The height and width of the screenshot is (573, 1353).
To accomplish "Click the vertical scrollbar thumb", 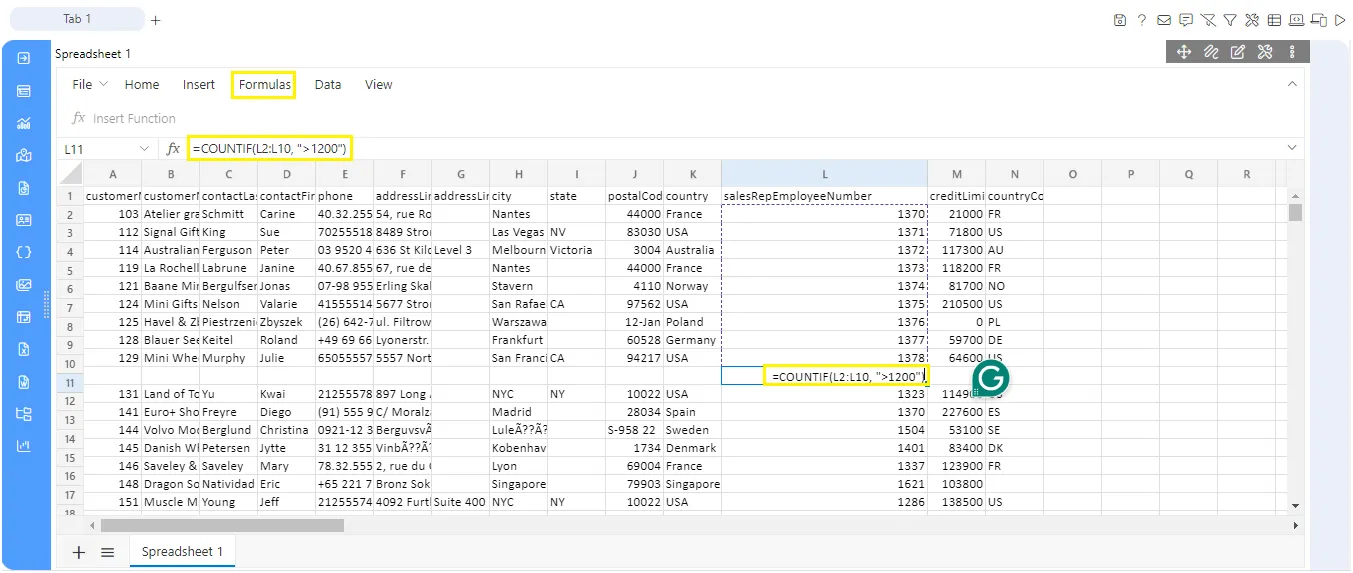I will point(1296,213).
